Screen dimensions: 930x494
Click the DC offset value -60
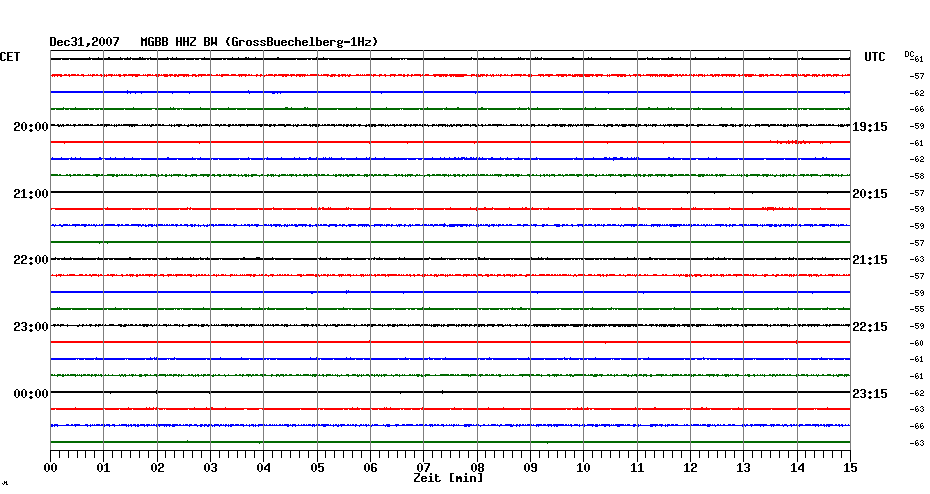coord(917,343)
